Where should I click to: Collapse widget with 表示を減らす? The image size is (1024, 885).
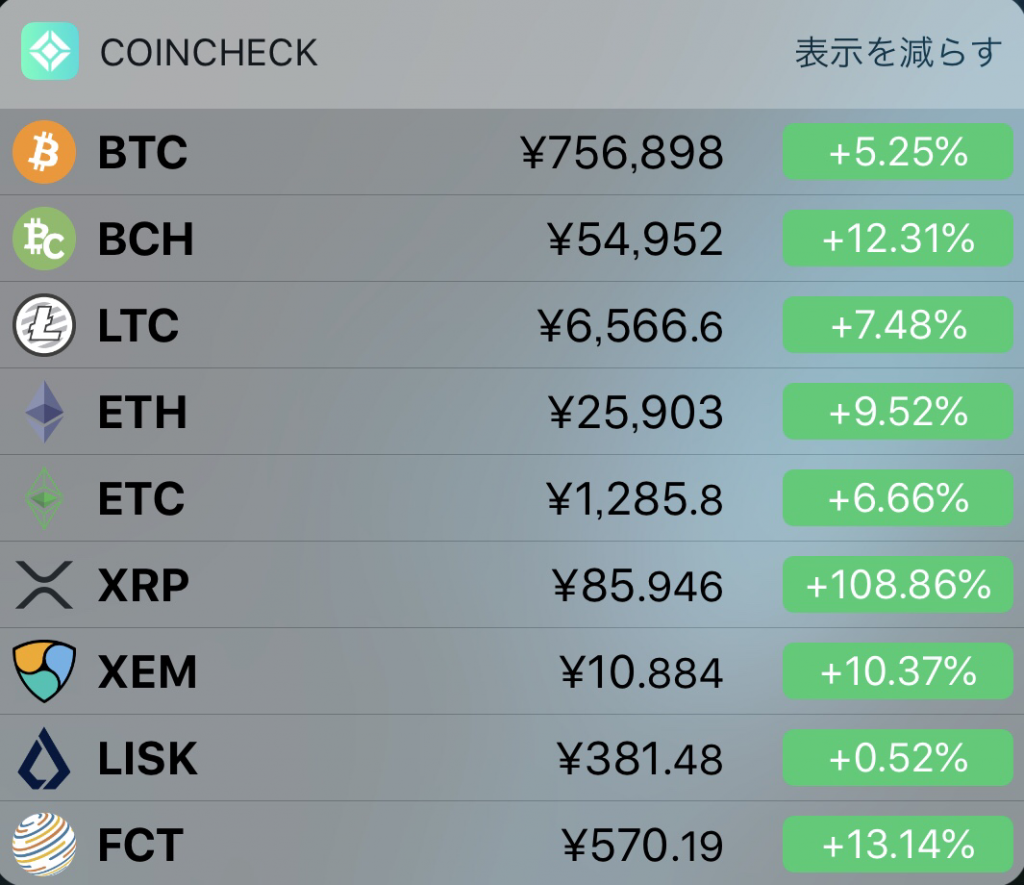click(x=898, y=52)
